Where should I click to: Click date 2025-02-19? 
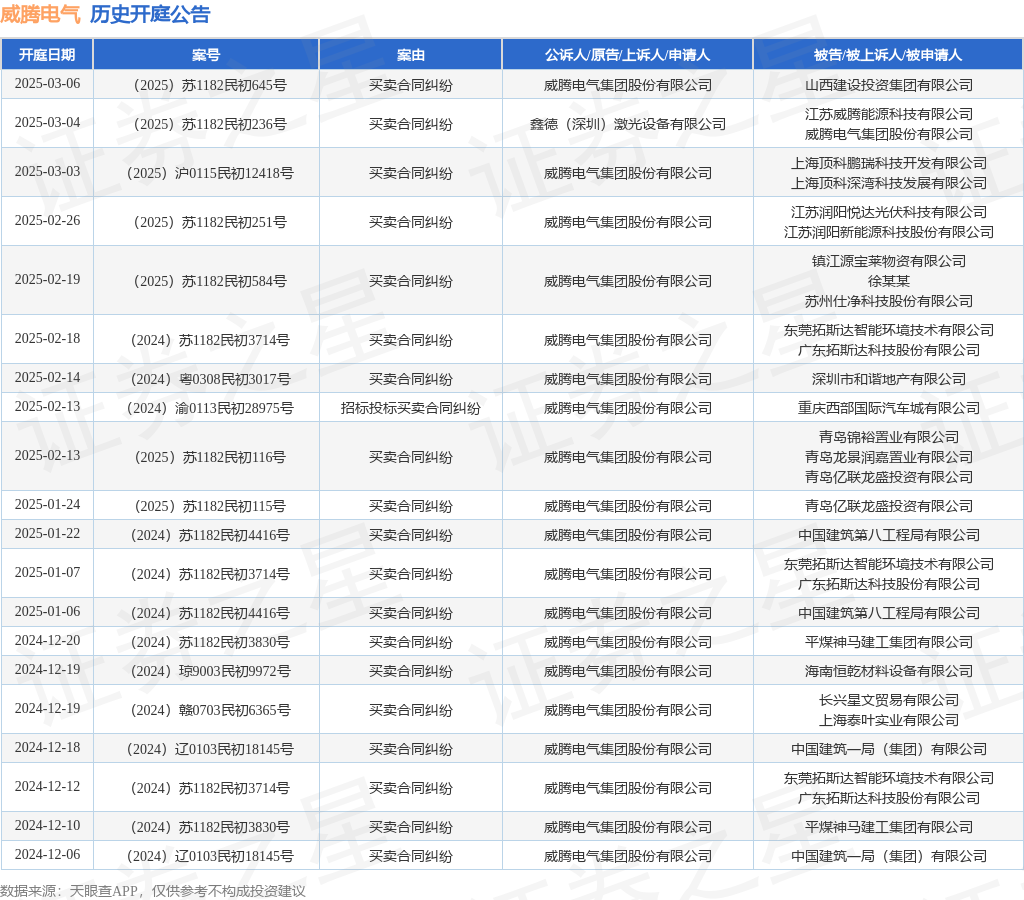[47, 280]
